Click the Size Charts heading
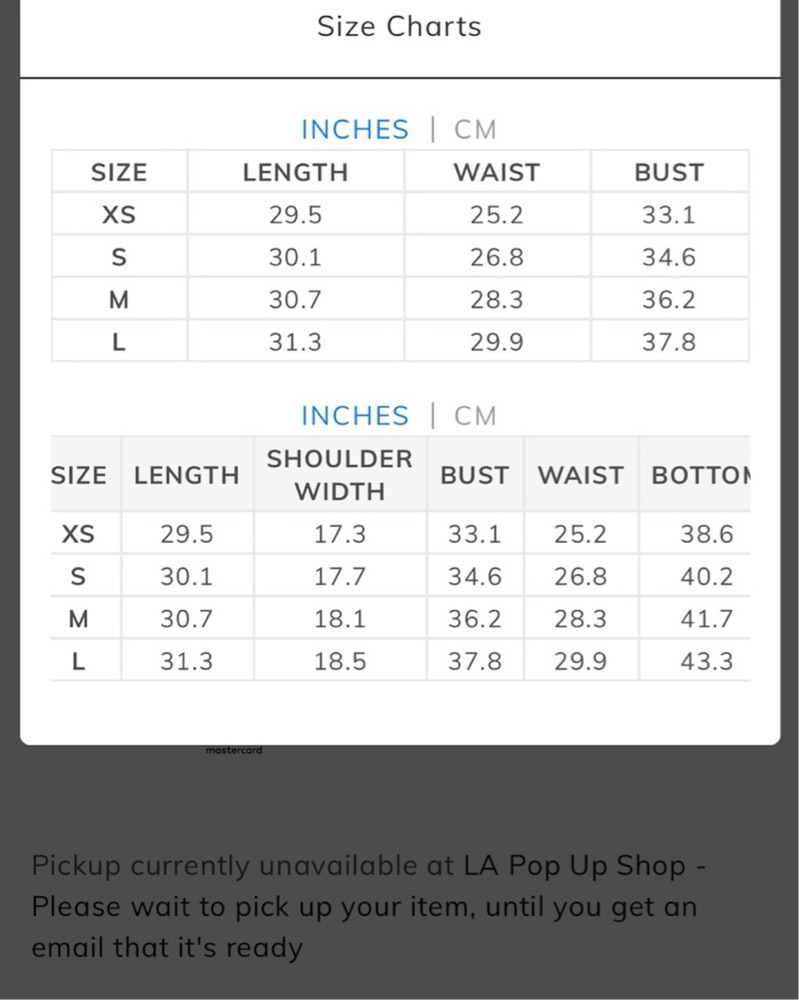The height and width of the screenshot is (1000, 799). tap(399, 27)
